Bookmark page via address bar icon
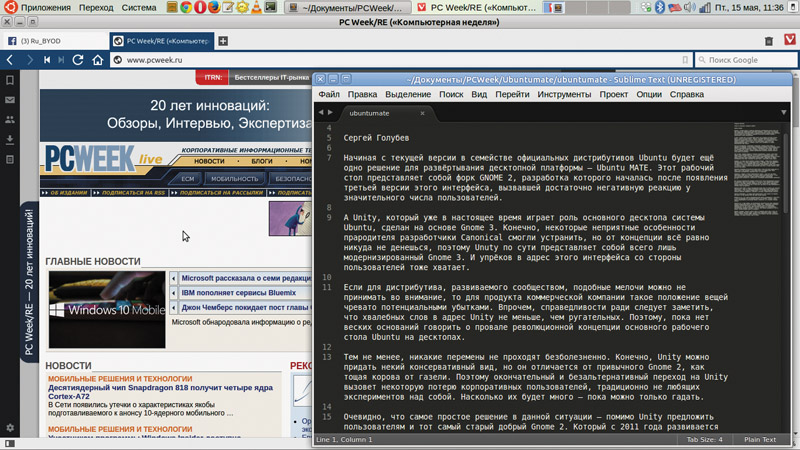 coord(685,60)
